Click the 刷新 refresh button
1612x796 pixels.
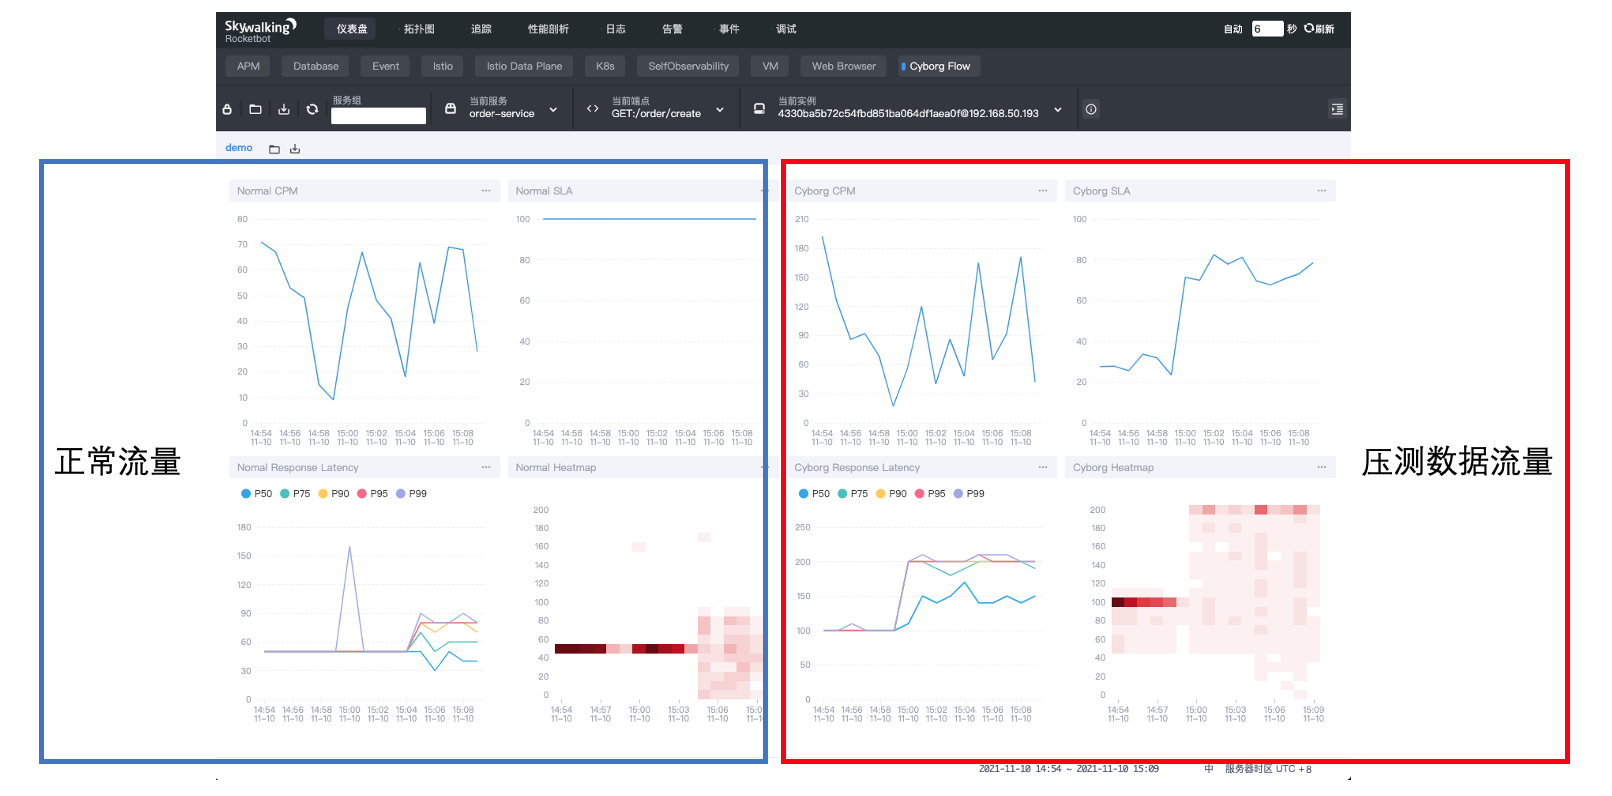(x=1319, y=29)
